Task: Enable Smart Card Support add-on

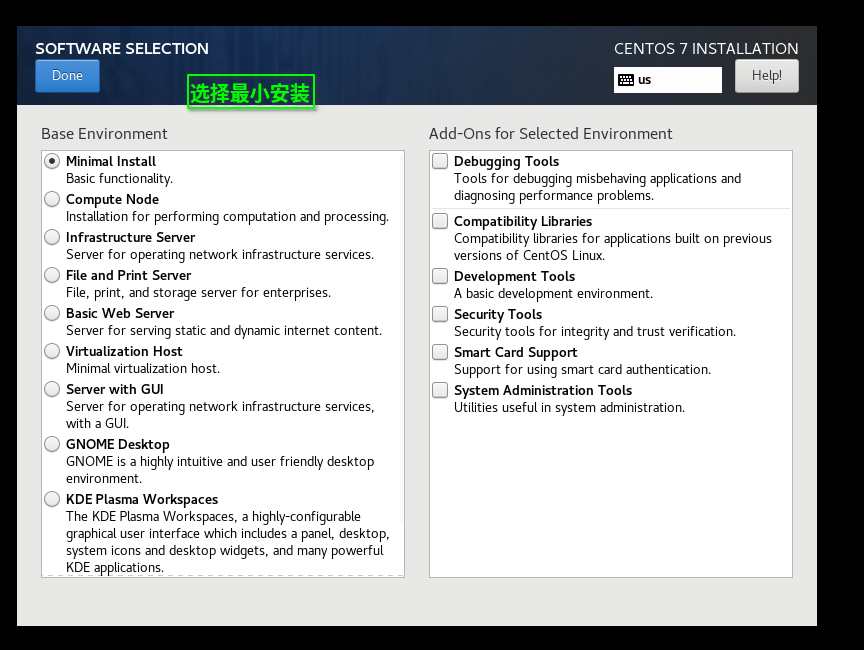Action: (440, 352)
